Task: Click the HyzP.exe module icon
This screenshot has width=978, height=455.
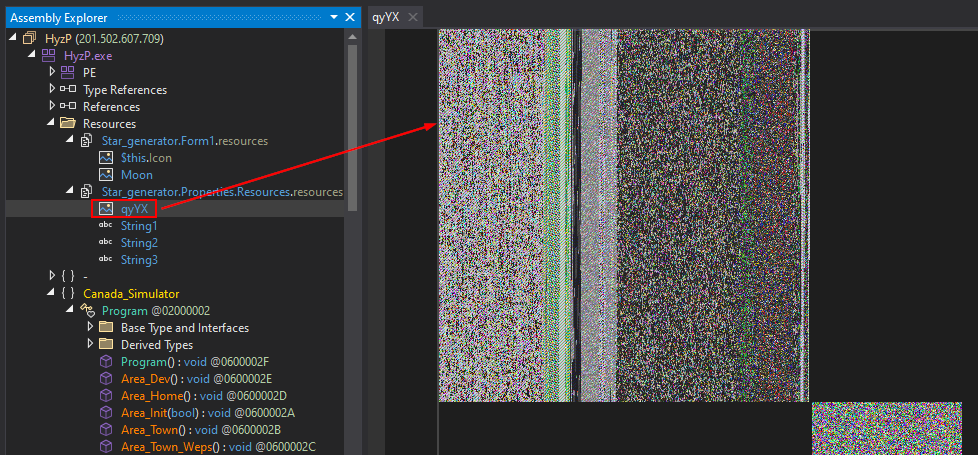Action: 48,56
